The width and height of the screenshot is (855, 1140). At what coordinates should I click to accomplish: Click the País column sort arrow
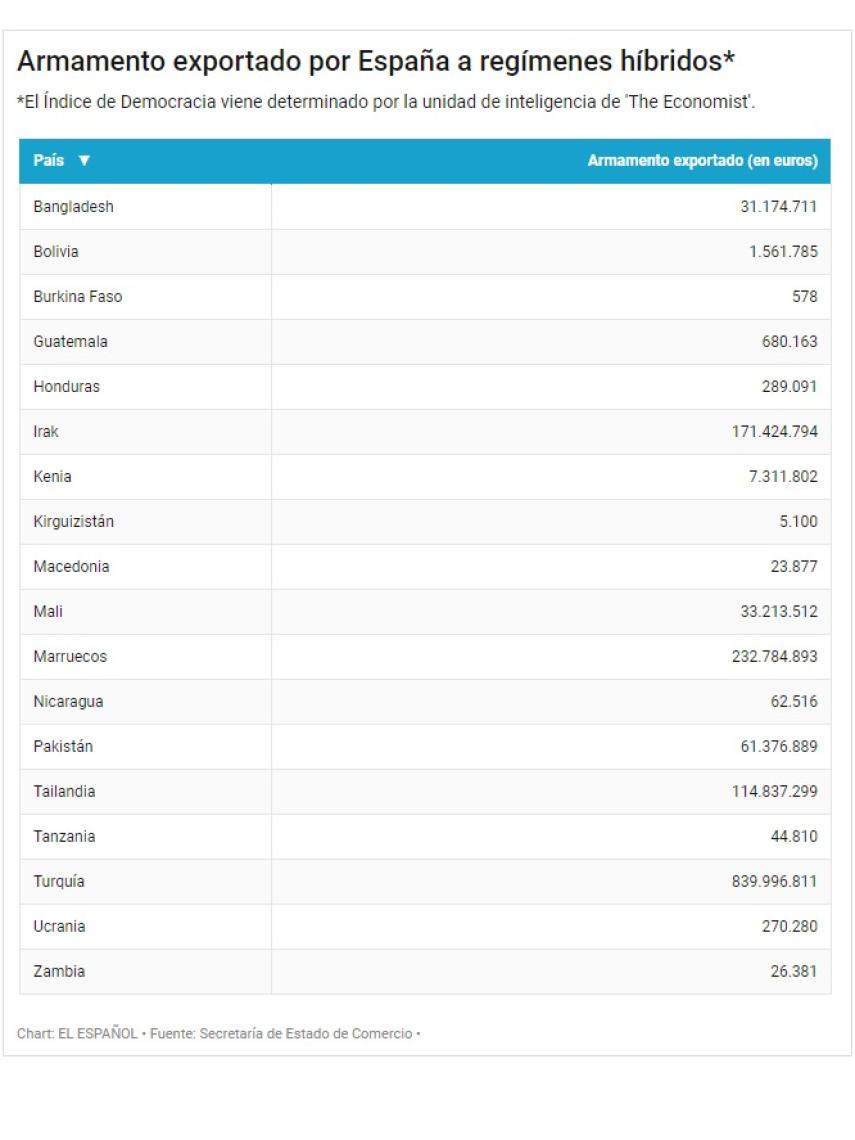(84, 162)
